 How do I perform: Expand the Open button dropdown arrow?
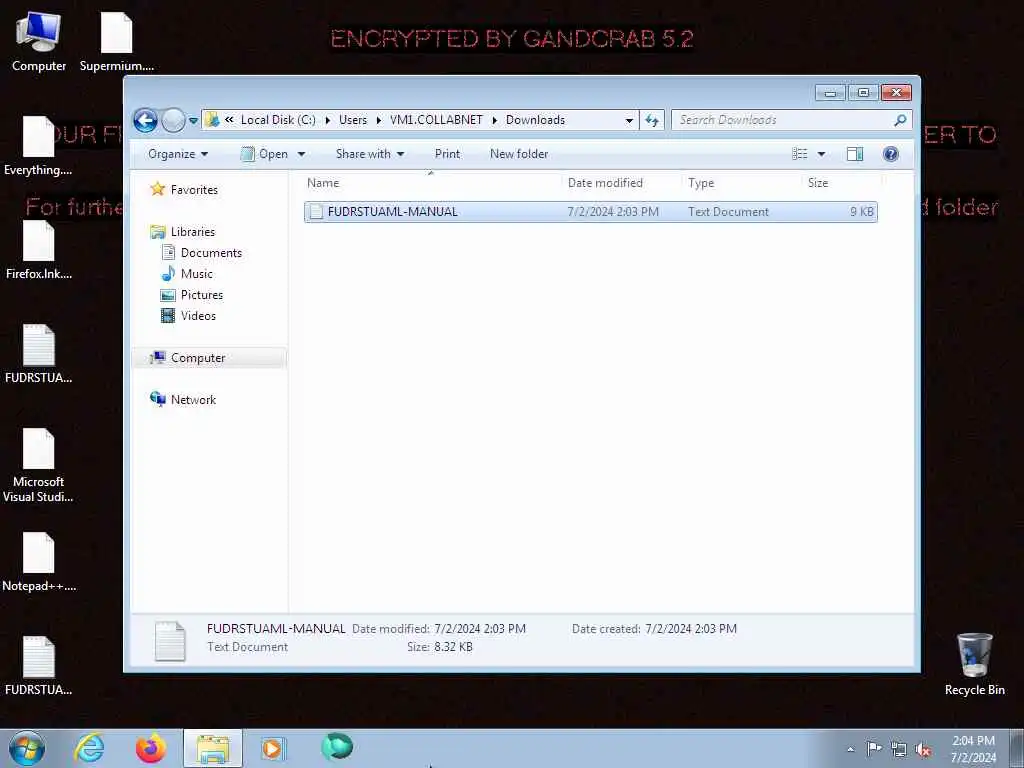pyautogui.click(x=301, y=154)
